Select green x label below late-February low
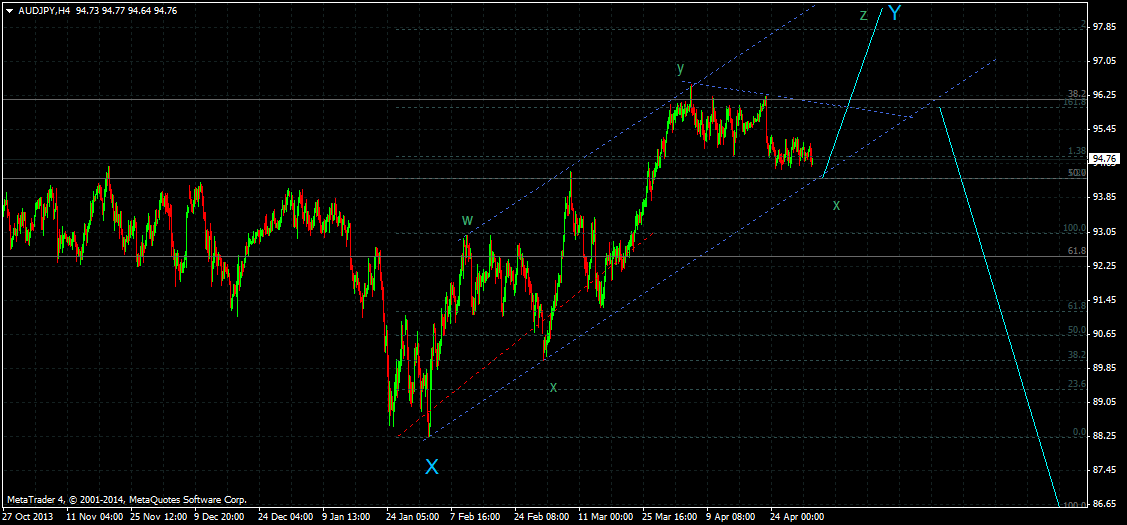This screenshot has height=525, width=1127. tap(553, 387)
